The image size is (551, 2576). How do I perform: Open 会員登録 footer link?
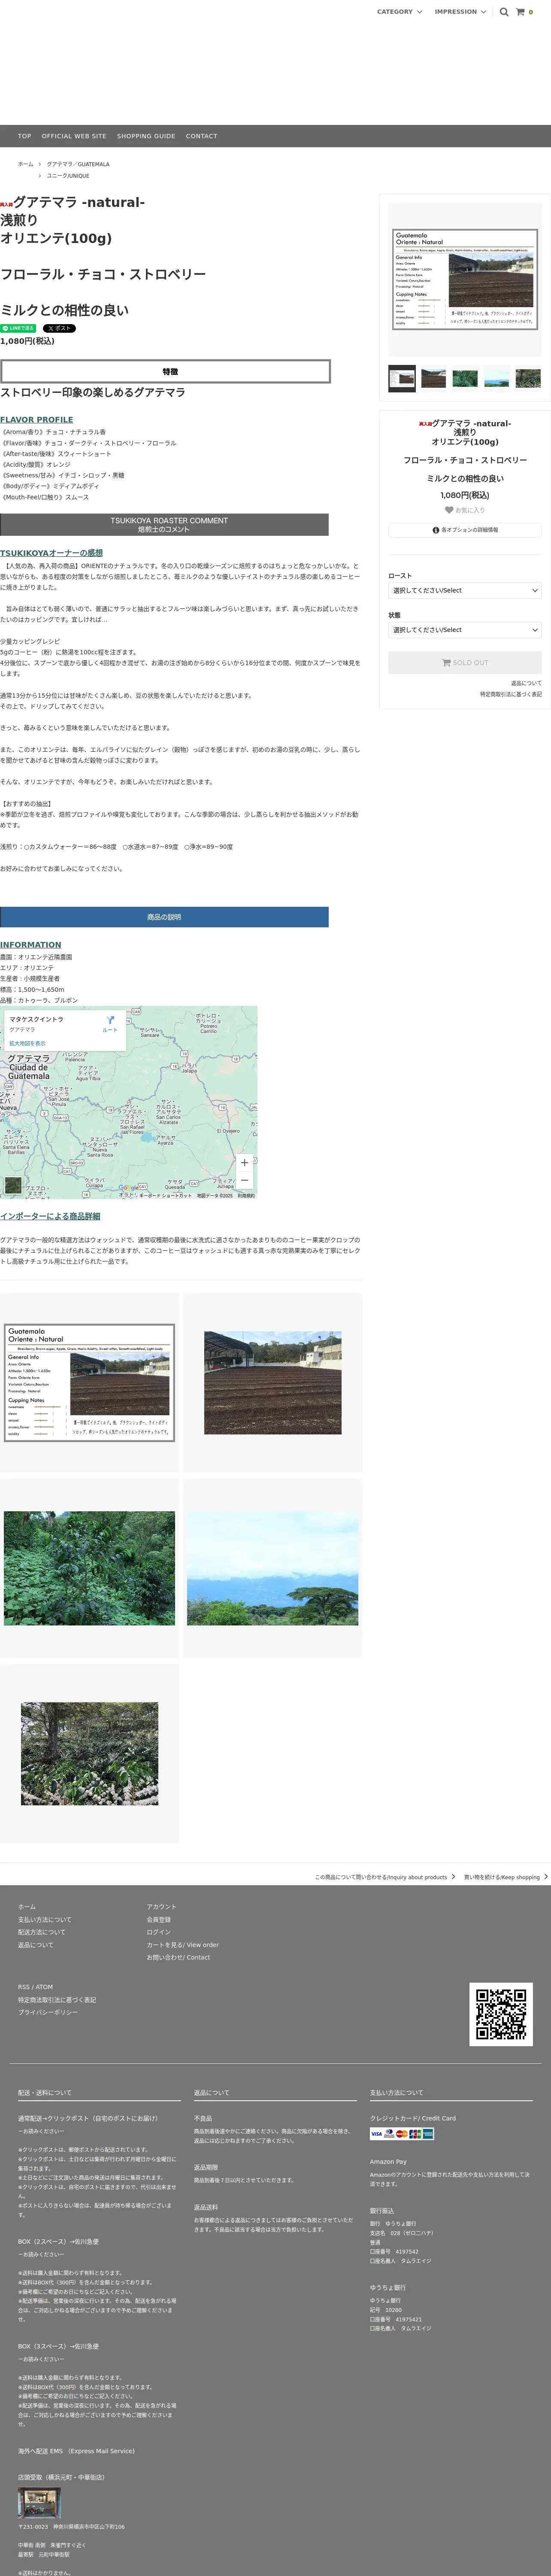click(x=159, y=1920)
